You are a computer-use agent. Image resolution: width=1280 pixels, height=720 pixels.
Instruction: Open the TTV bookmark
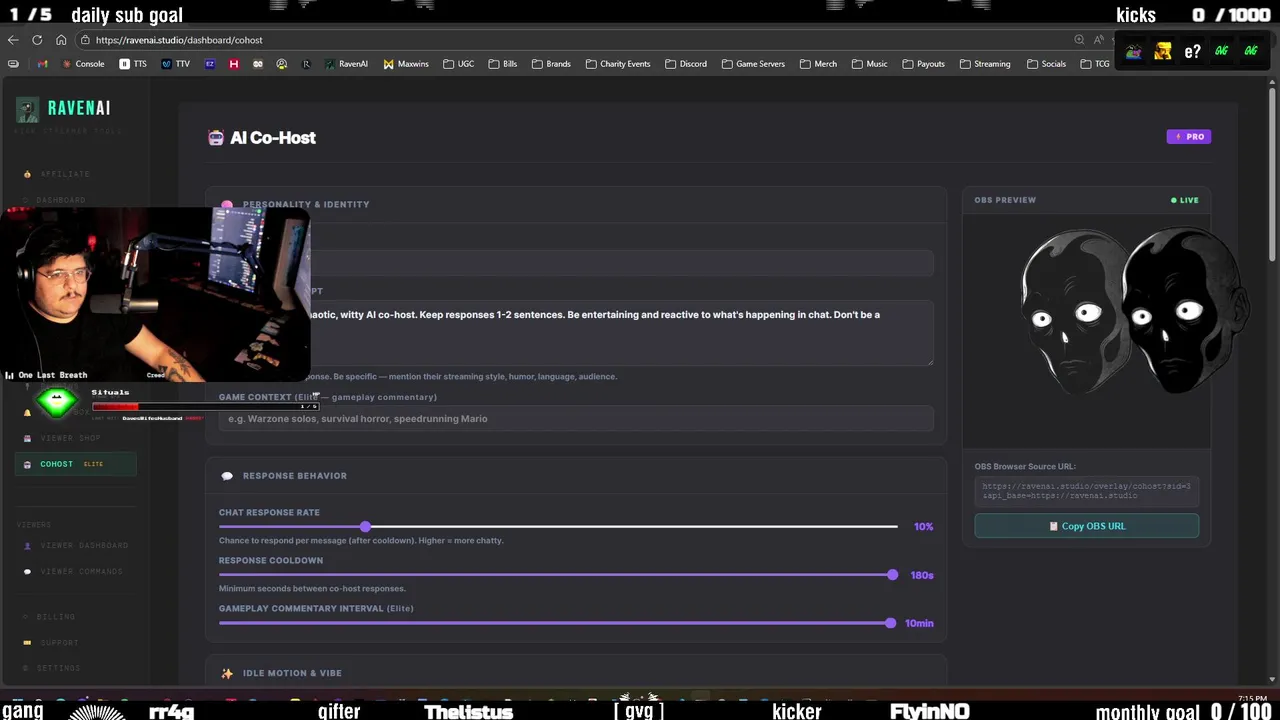click(x=176, y=64)
